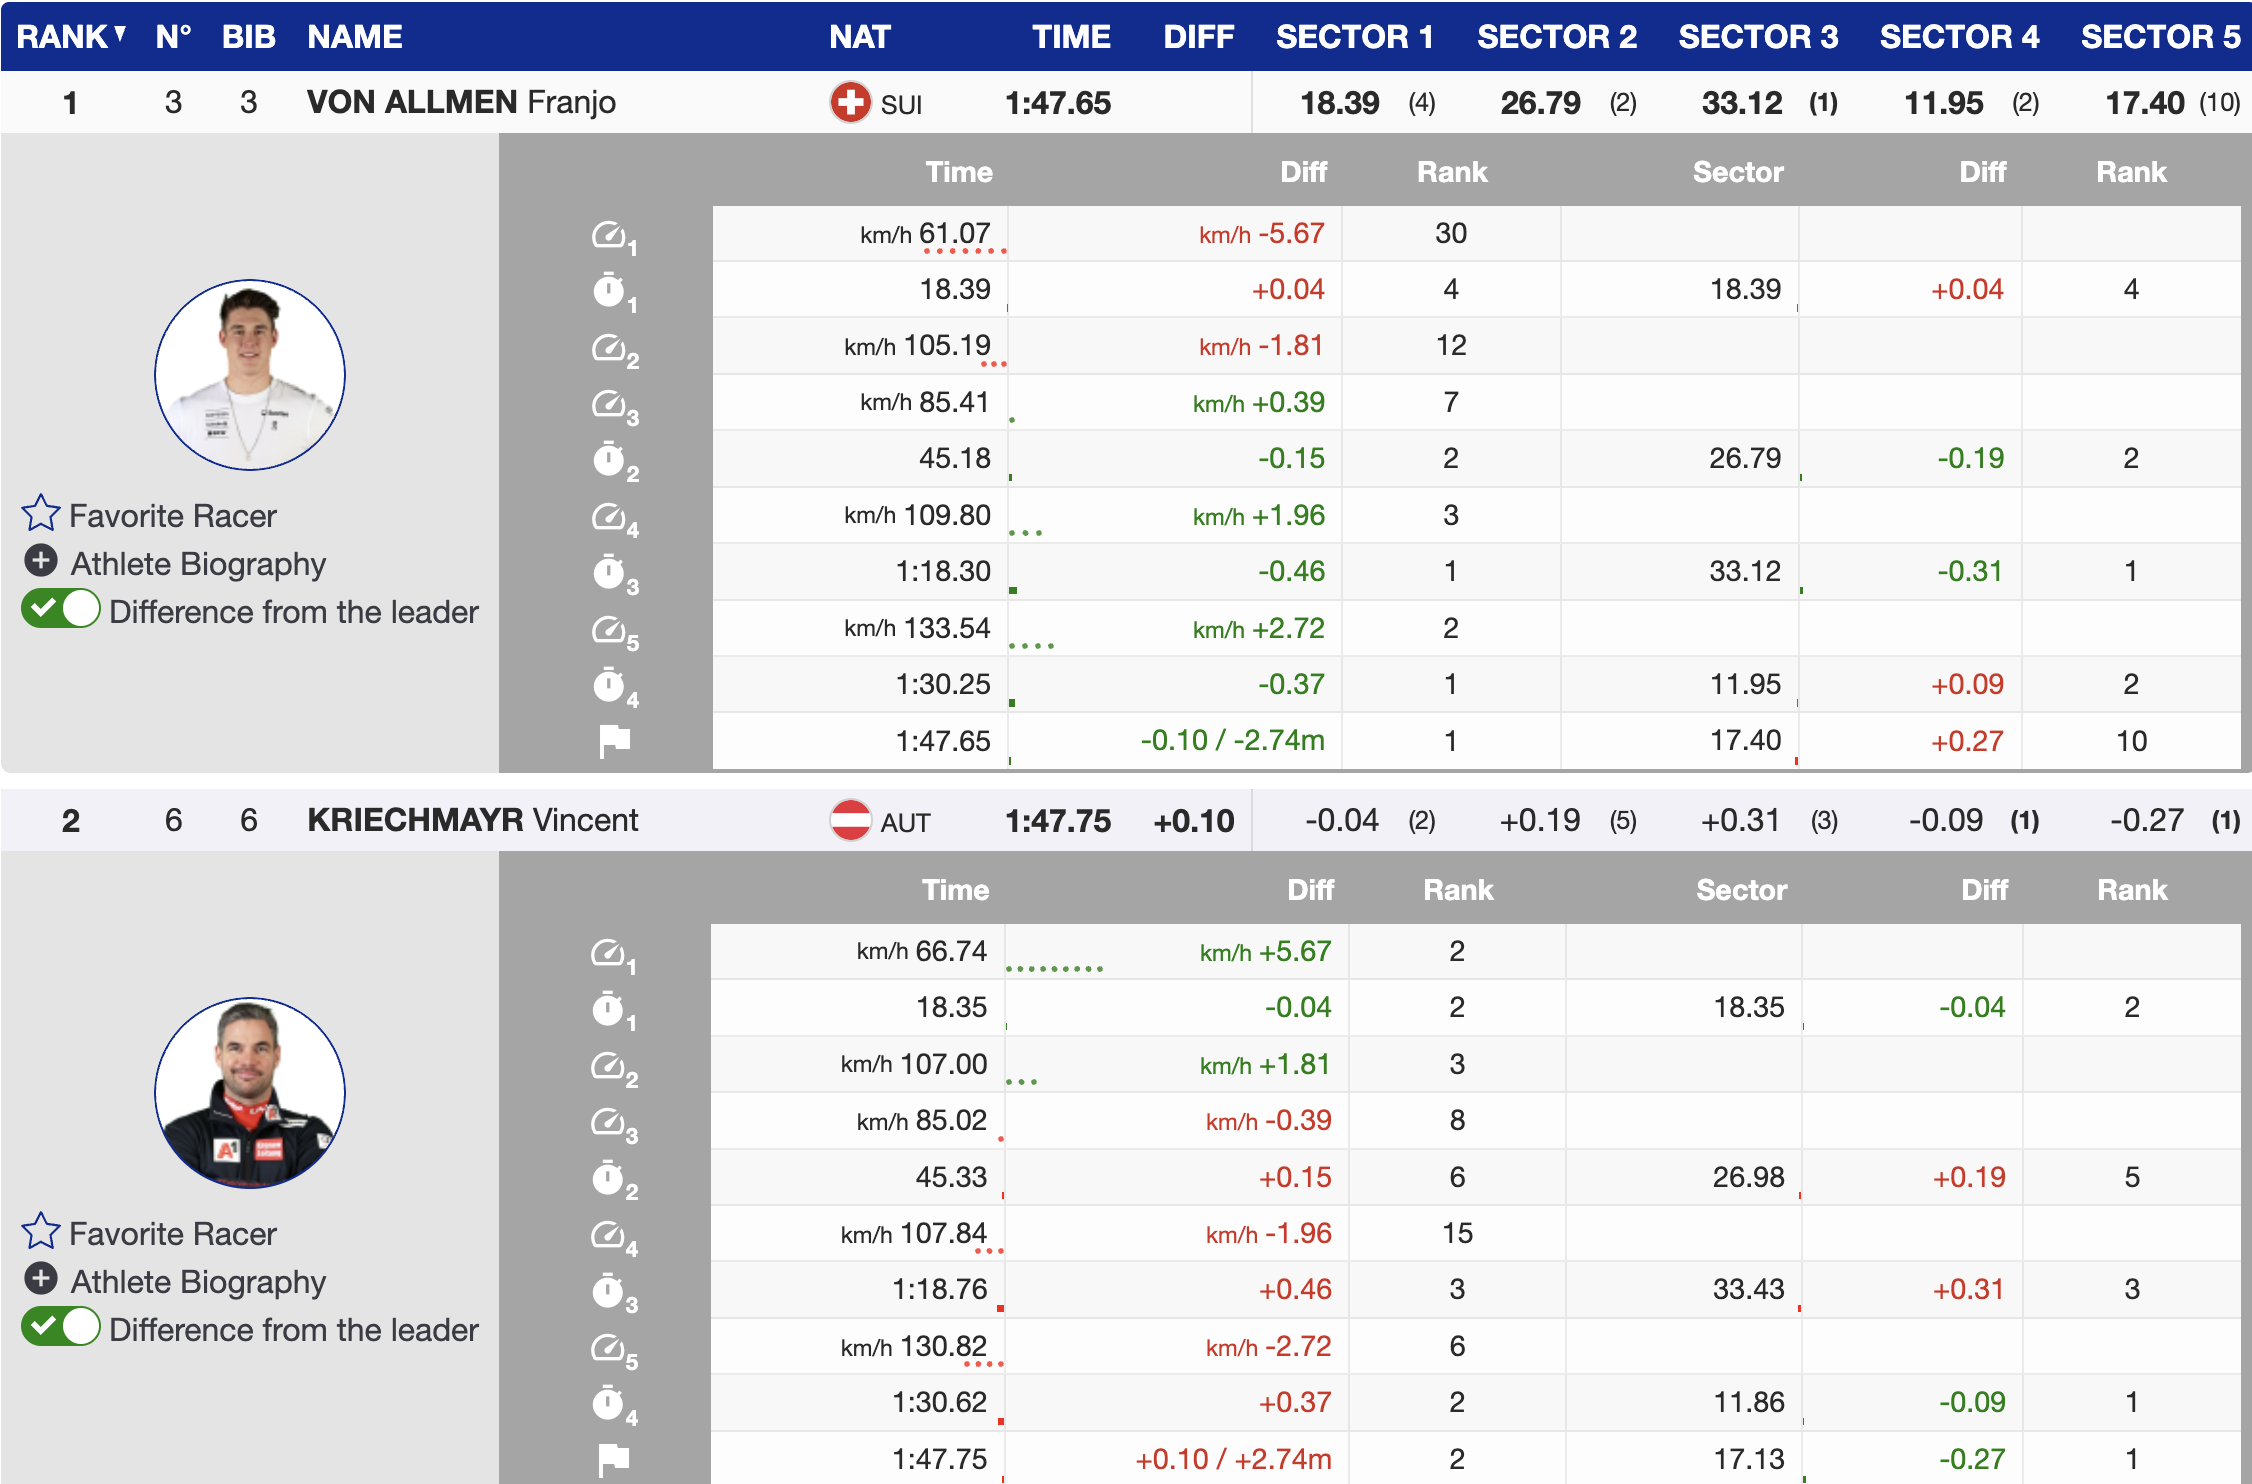Screen dimensions: 2252x1484
Task: Expand Kriechmayr's Athlete Biography plus
Action: pyautogui.click(x=41, y=1279)
